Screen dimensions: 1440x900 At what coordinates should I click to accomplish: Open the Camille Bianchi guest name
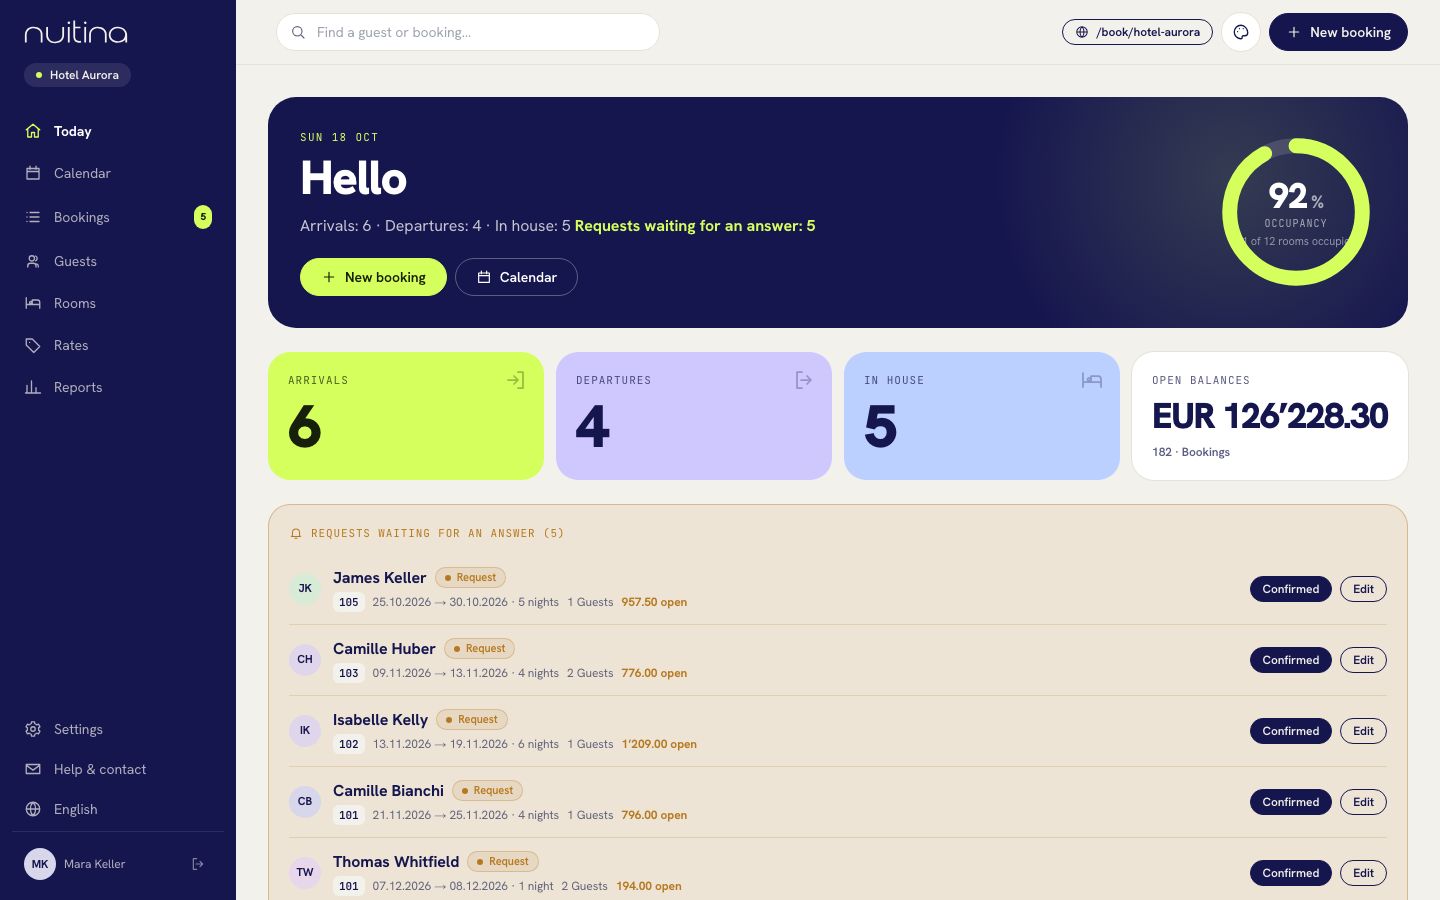[388, 791]
